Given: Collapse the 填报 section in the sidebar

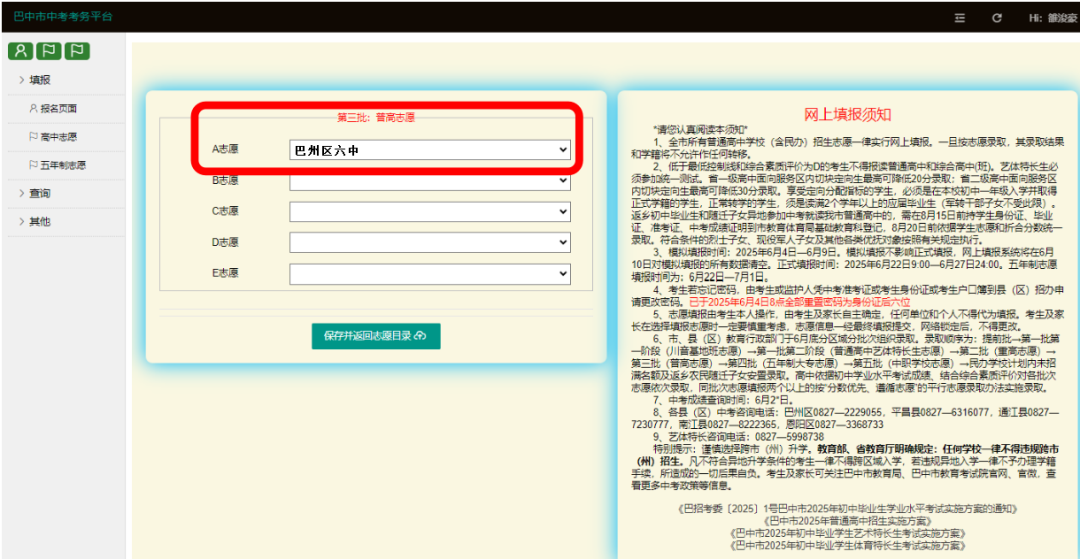Looking at the screenshot, I should (x=40, y=80).
